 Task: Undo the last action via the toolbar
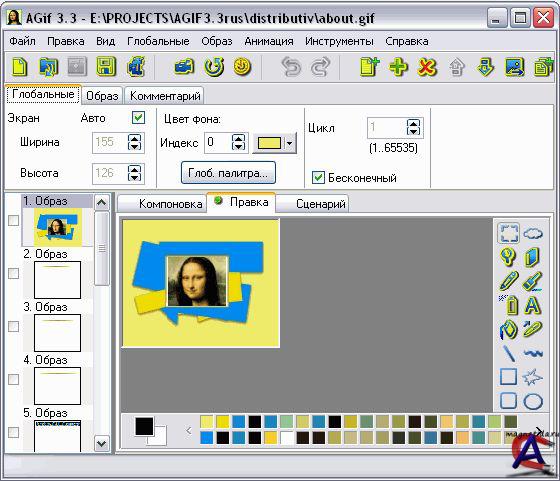[x=291, y=67]
